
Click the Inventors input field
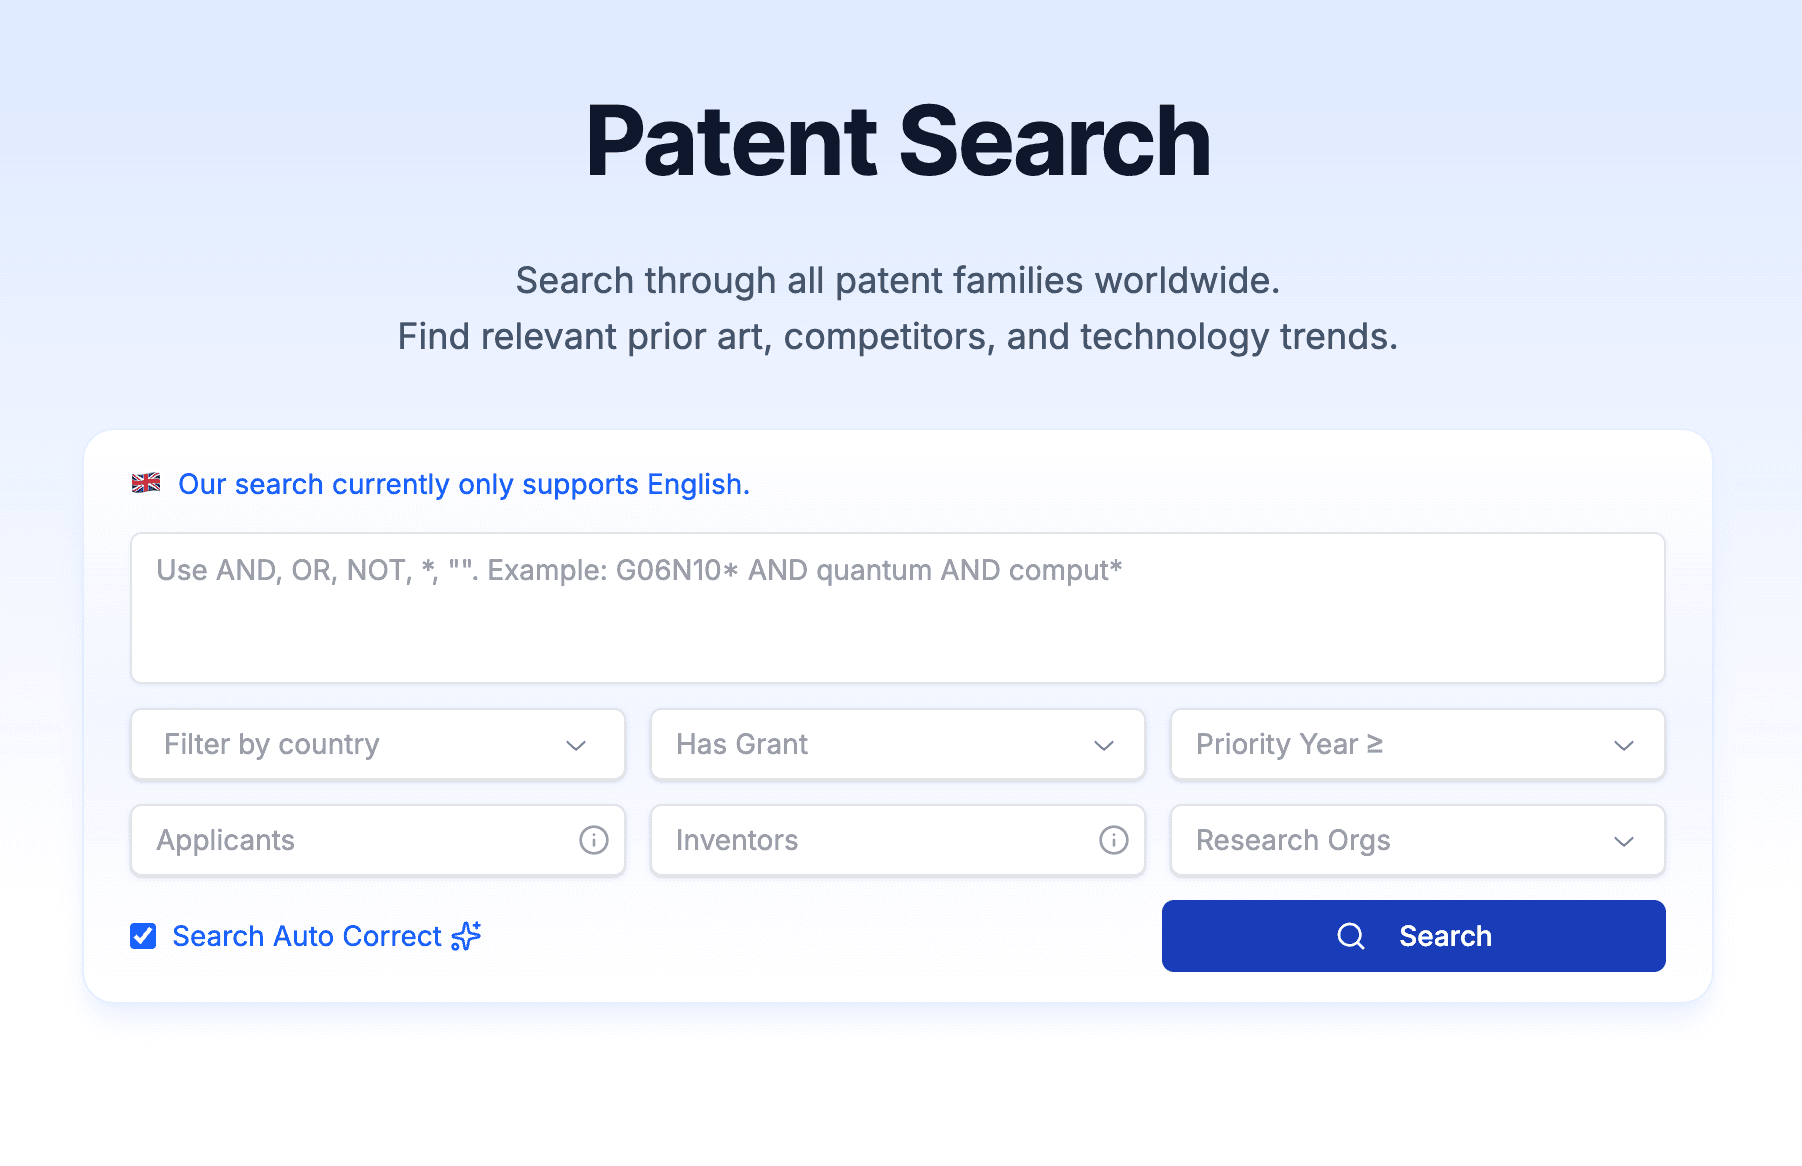[x=850, y=840]
